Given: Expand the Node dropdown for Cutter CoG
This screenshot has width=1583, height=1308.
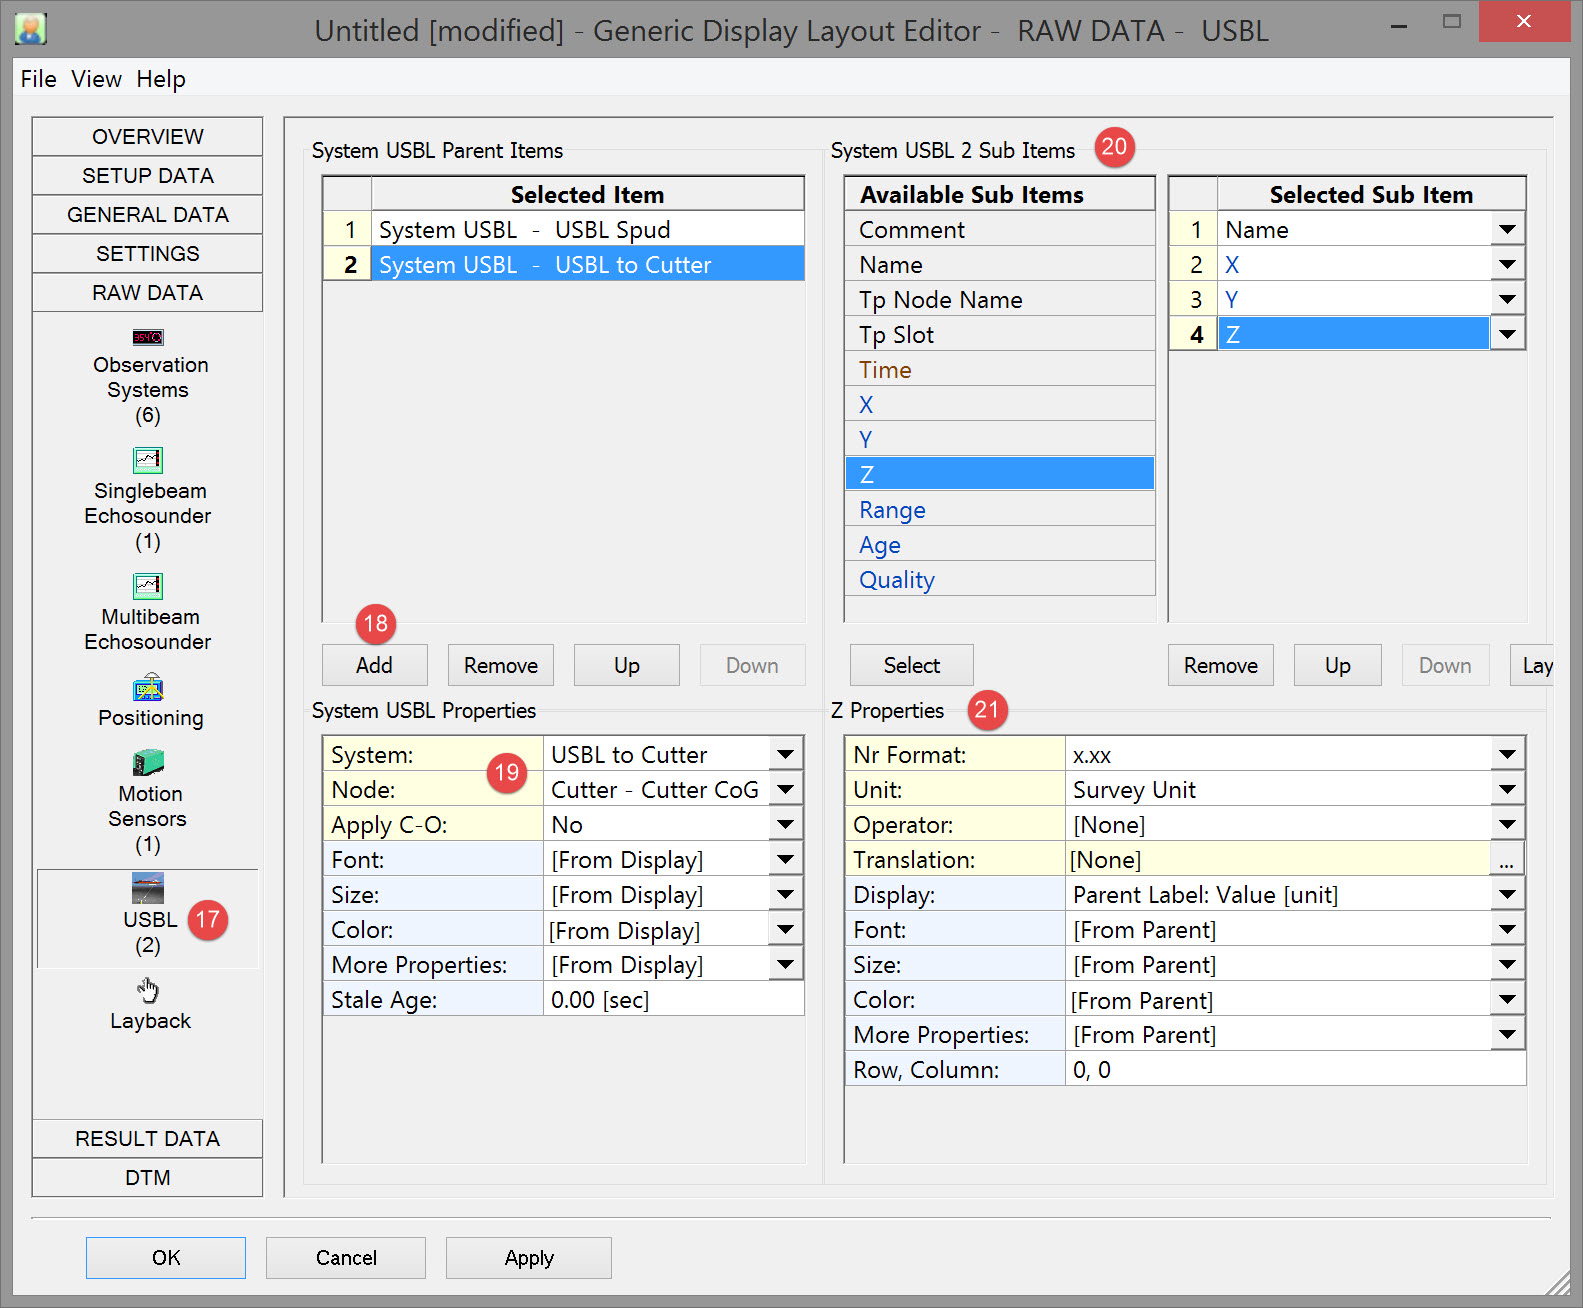Looking at the screenshot, I should (786, 790).
